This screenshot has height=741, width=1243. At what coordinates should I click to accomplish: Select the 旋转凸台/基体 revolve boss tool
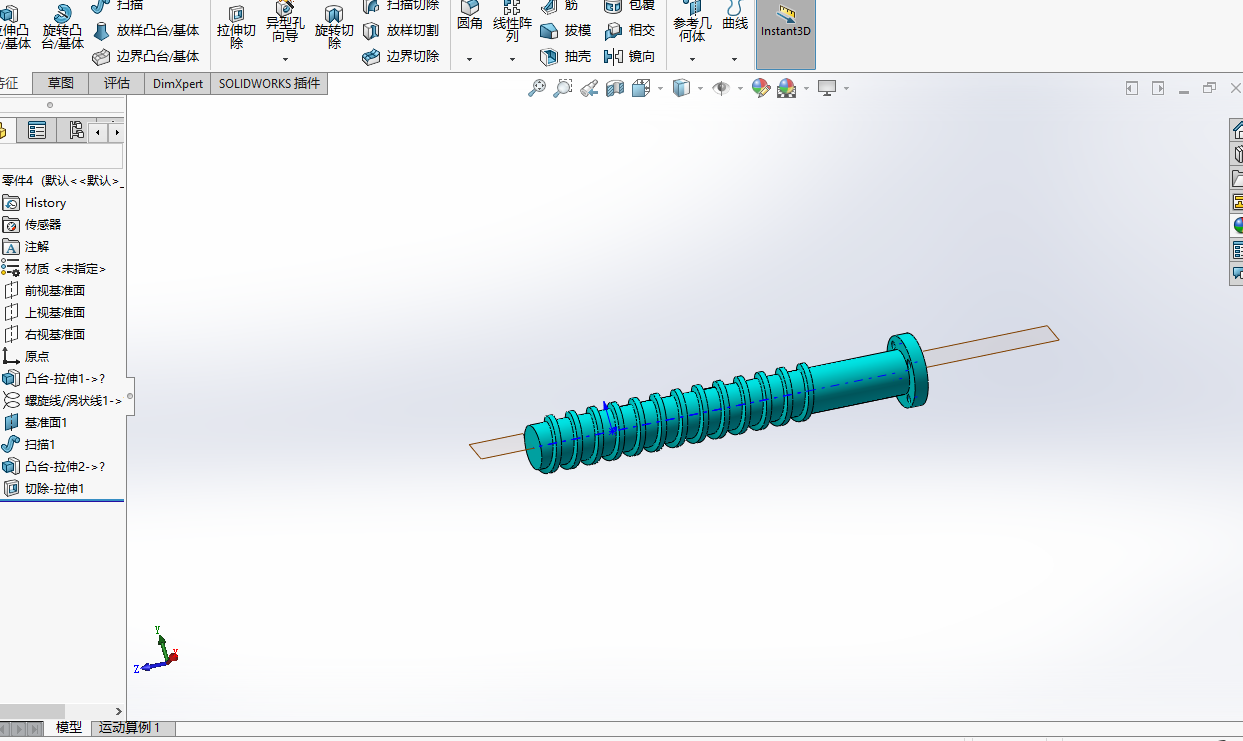coord(62,27)
